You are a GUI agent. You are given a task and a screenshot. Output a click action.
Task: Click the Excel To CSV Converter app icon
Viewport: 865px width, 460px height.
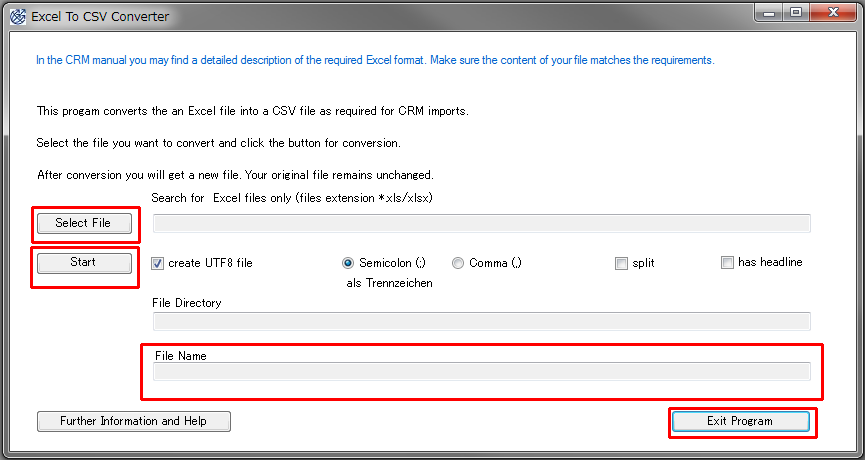point(16,16)
